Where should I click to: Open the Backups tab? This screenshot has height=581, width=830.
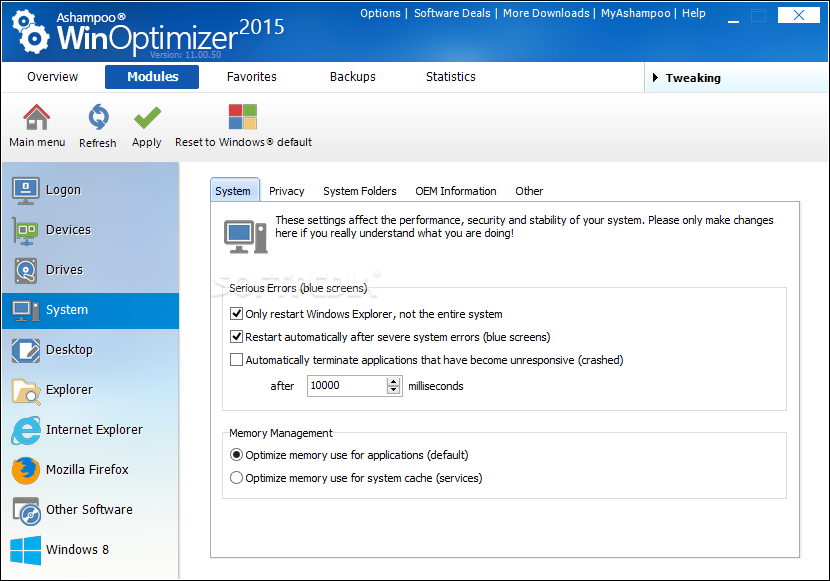point(353,77)
